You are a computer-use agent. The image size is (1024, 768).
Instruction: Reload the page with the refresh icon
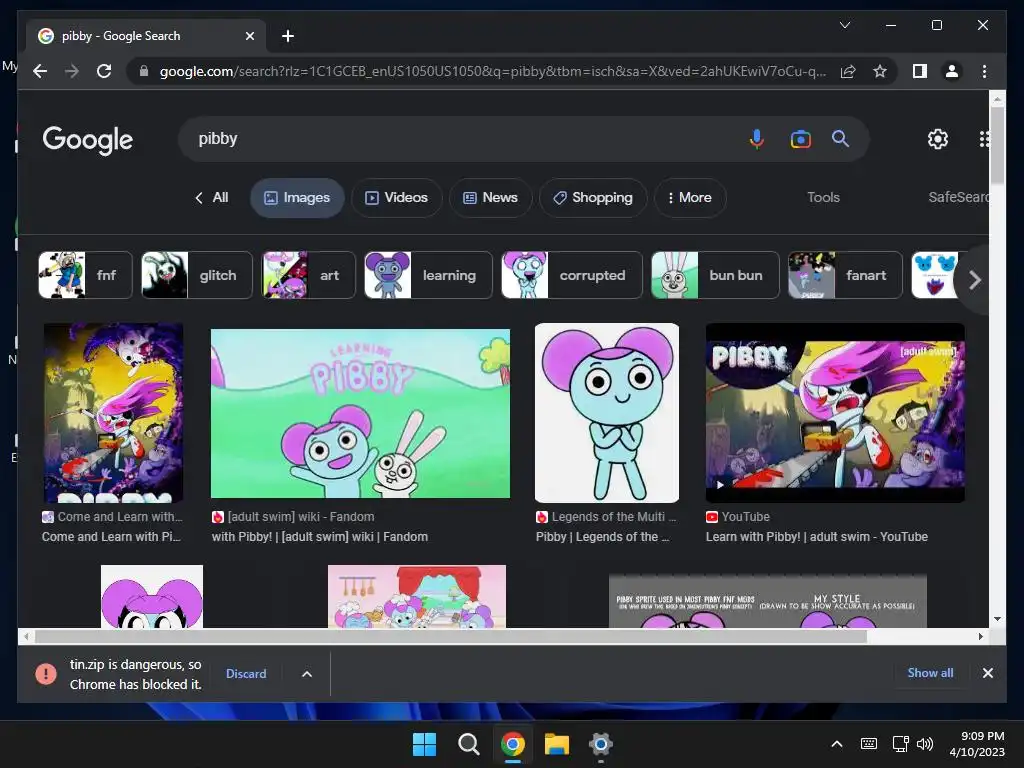[x=104, y=71]
